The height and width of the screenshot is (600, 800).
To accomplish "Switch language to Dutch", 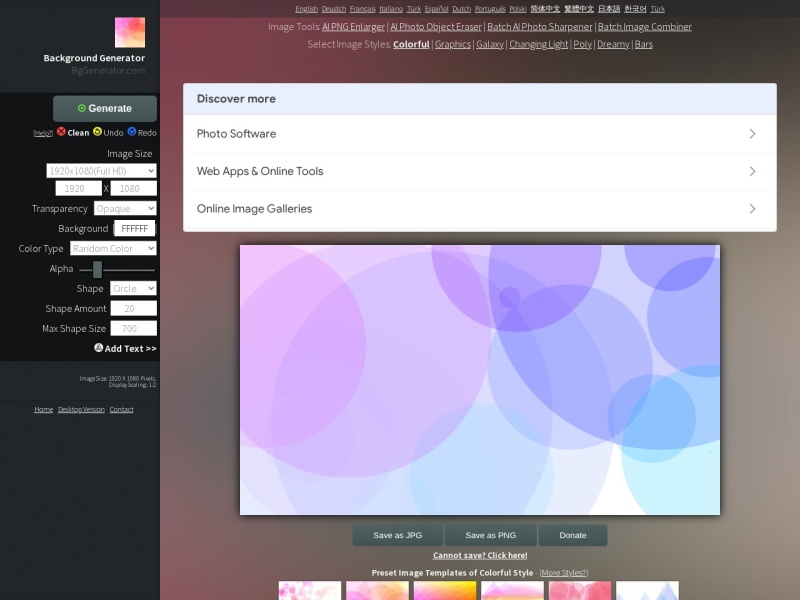I will pyautogui.click(x=461, y=9).
